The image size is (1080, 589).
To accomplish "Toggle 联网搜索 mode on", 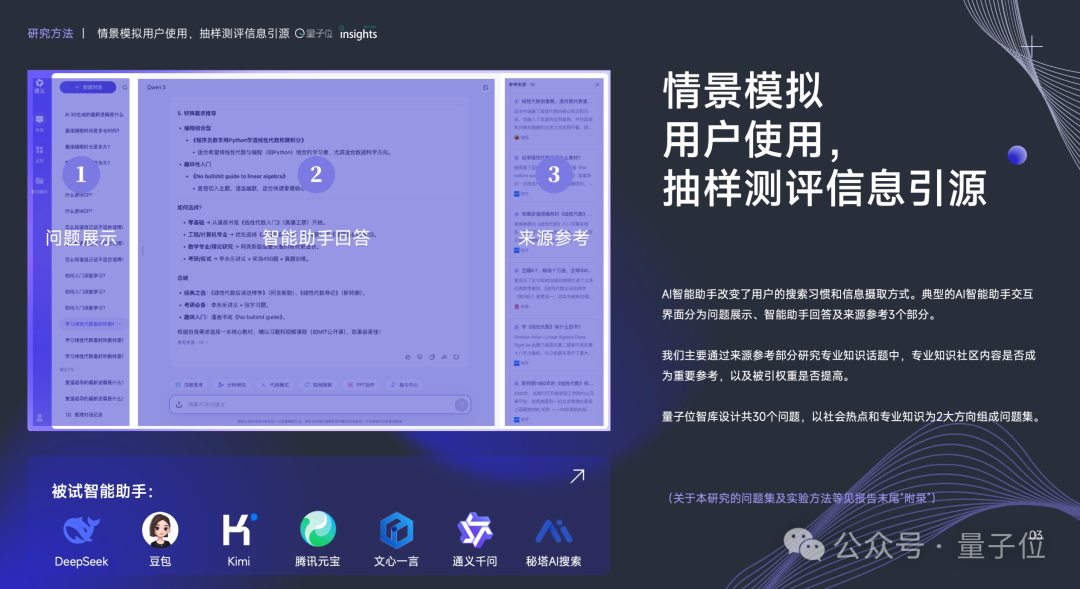I will coord(320,385).
